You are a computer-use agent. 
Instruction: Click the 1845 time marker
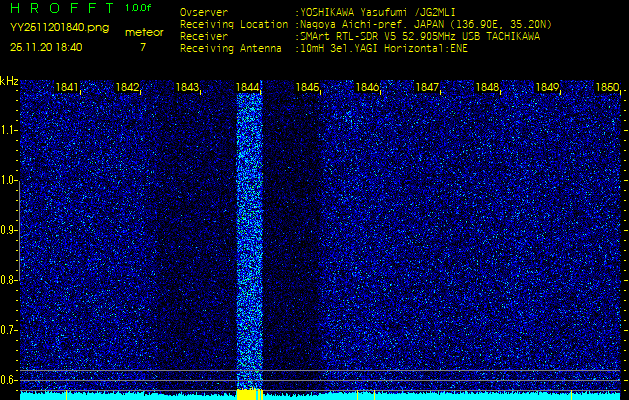pos(307,87)
